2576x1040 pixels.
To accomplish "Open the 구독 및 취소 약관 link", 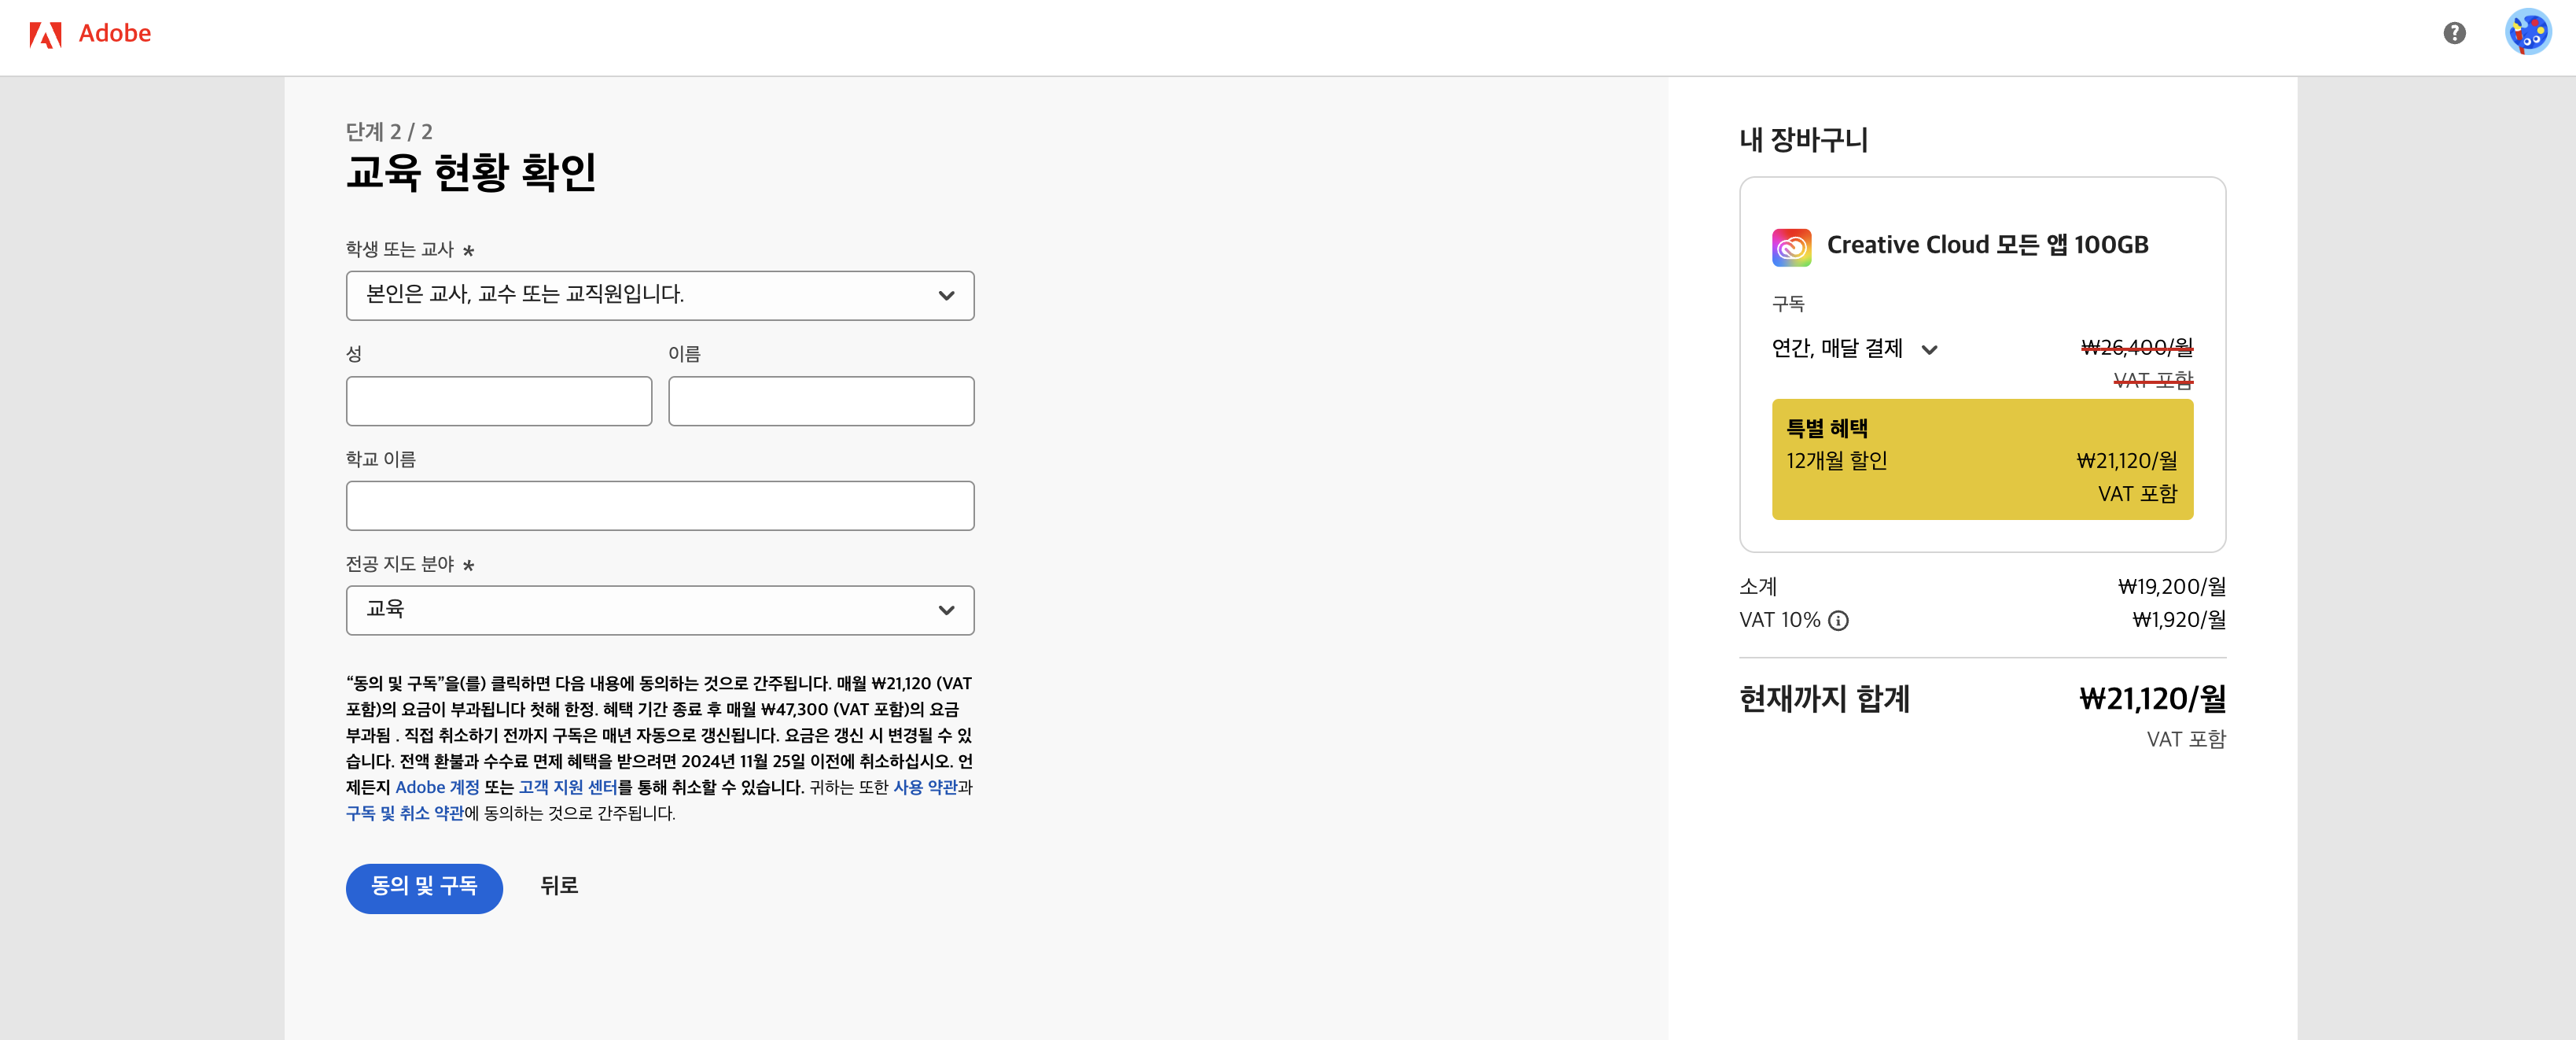I will click(405, 814).
